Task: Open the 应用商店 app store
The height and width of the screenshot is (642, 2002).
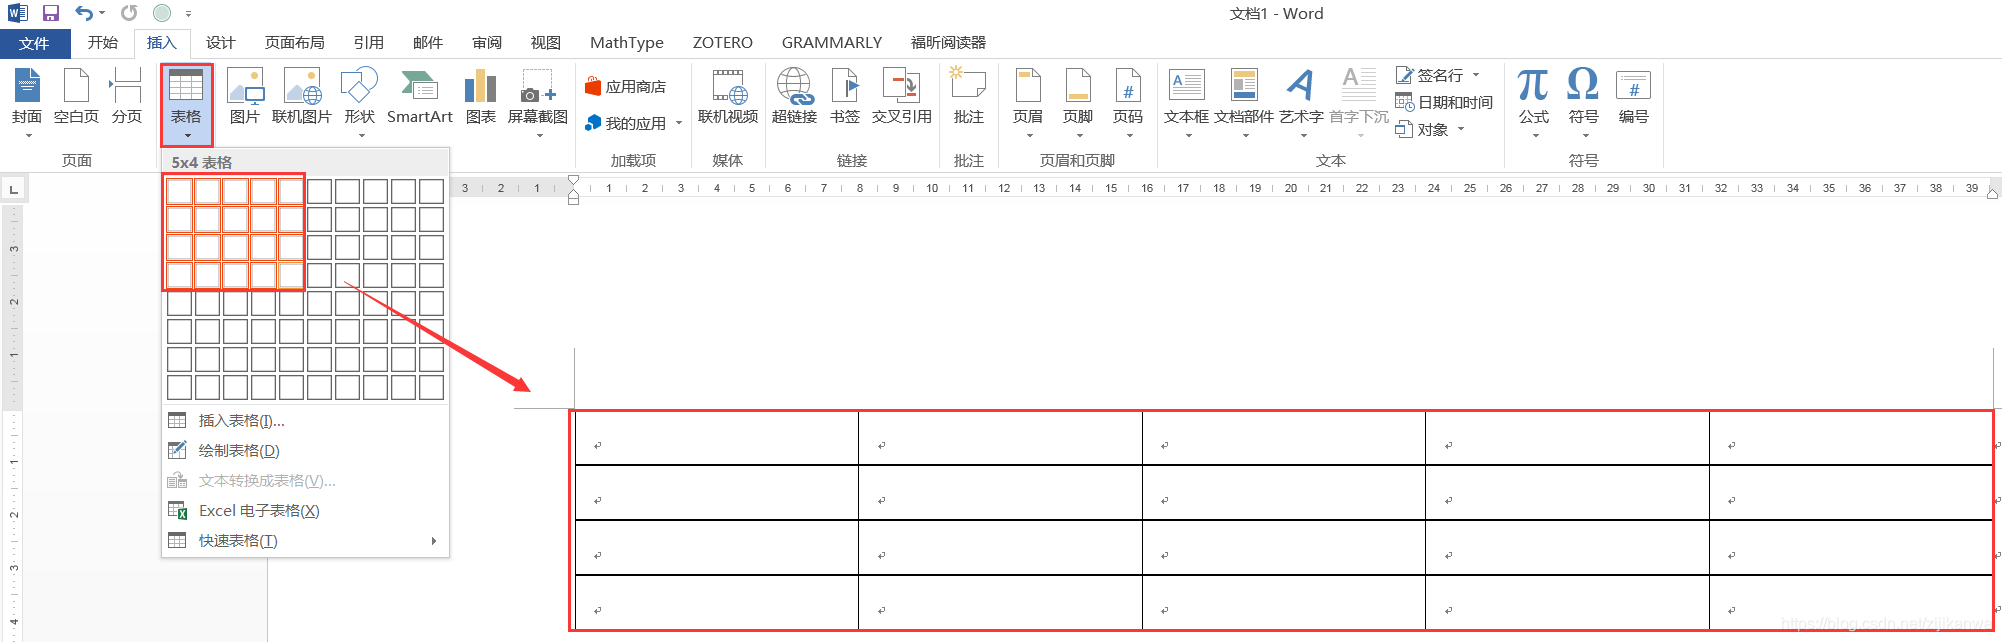Action: [626, 87]
